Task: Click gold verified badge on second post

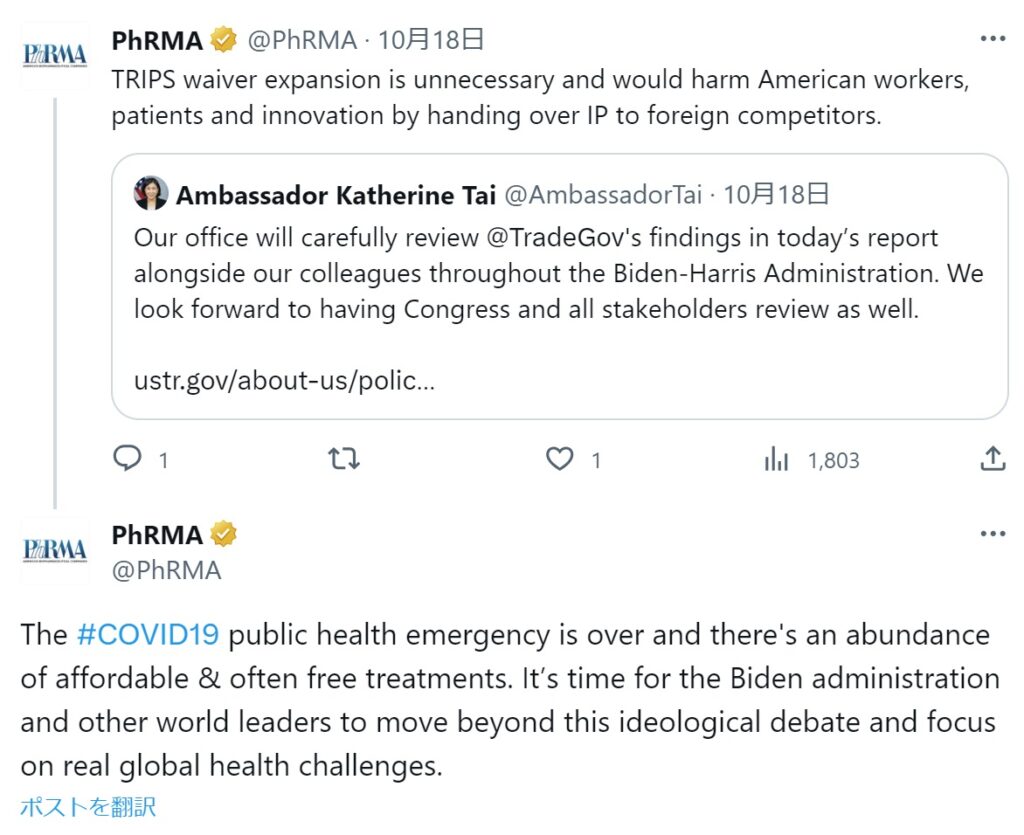Action: [x=224, y=535]
